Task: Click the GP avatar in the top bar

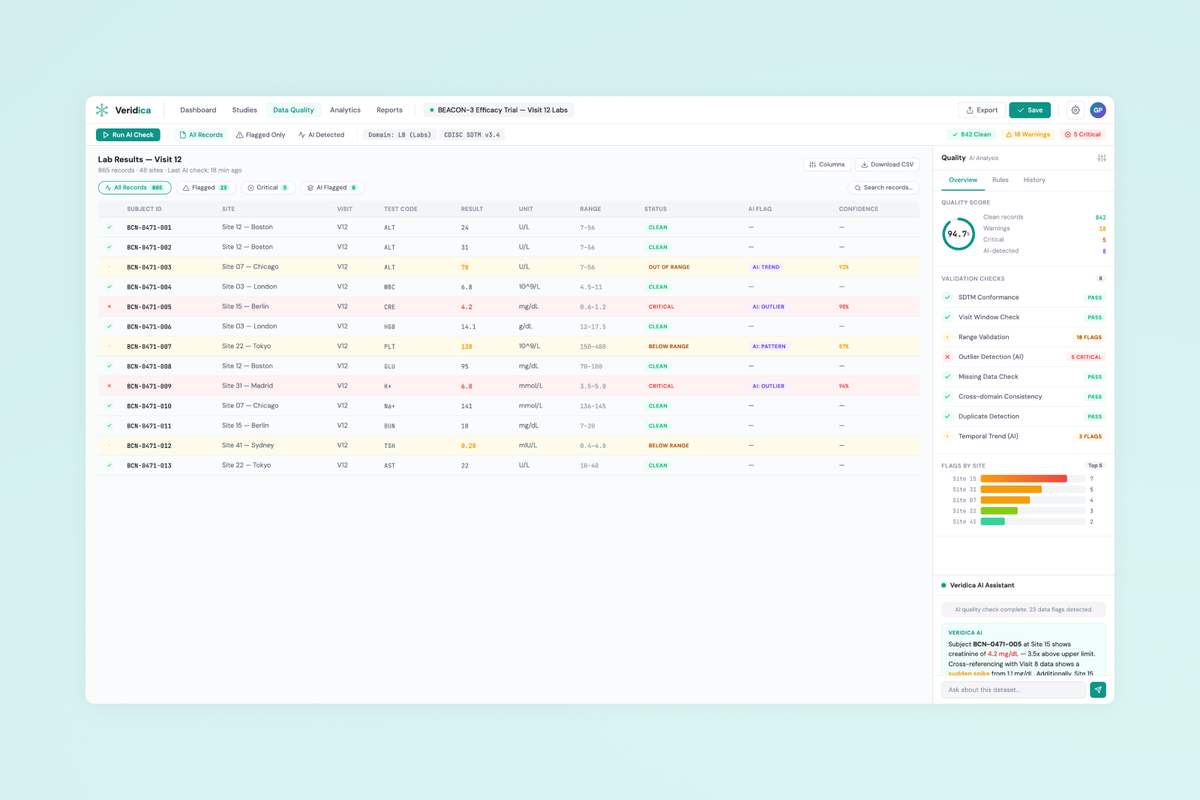Action: [x=1097, y=110]
